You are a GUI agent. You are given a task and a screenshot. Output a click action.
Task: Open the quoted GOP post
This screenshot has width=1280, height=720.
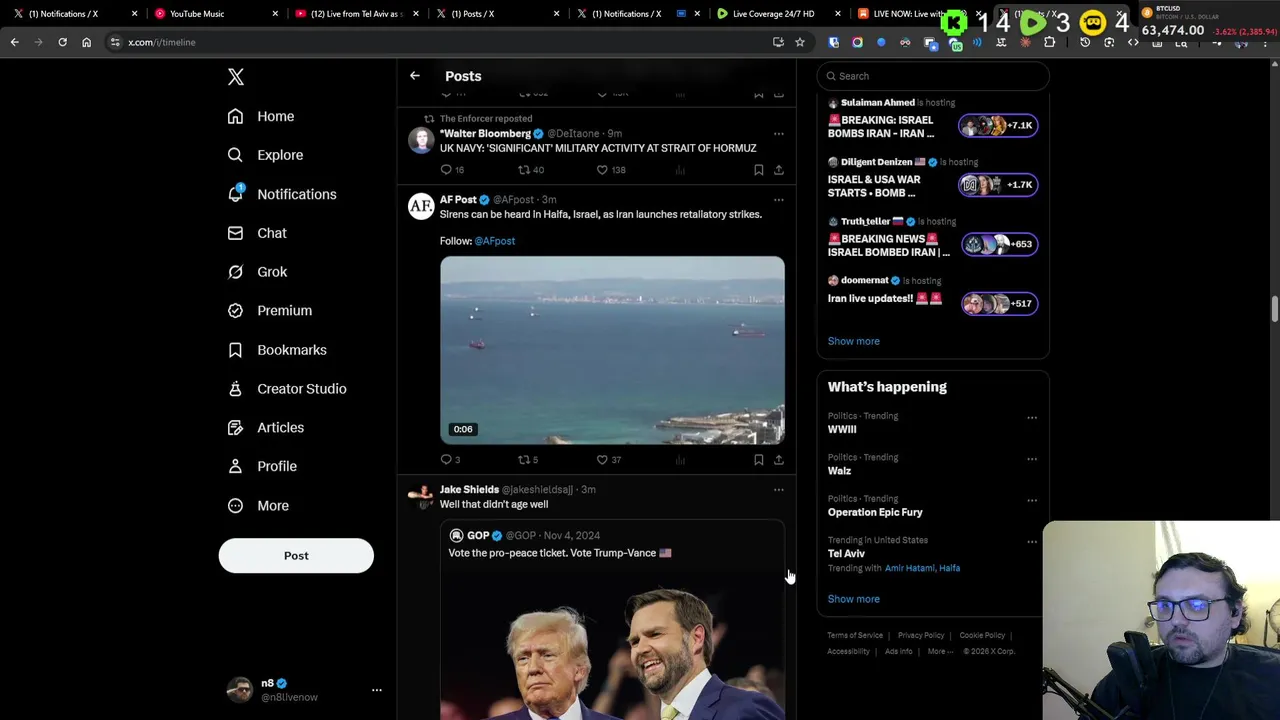click(x=612, y=620)
